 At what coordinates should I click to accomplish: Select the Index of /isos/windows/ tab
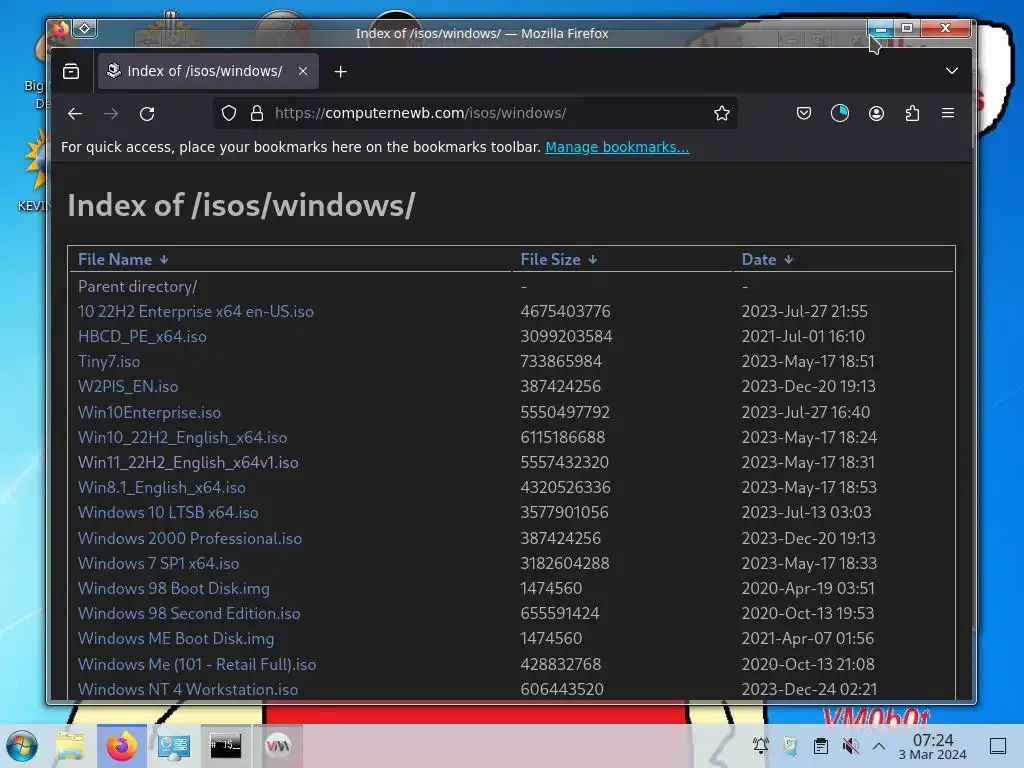point(208,71)
